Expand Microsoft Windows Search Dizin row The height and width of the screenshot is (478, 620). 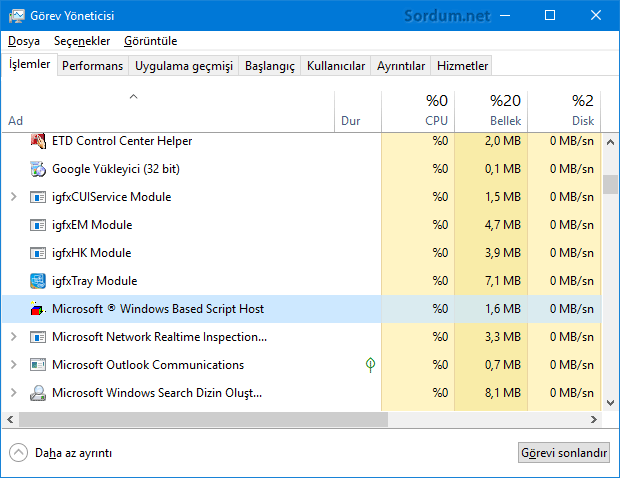click(13, 393)
